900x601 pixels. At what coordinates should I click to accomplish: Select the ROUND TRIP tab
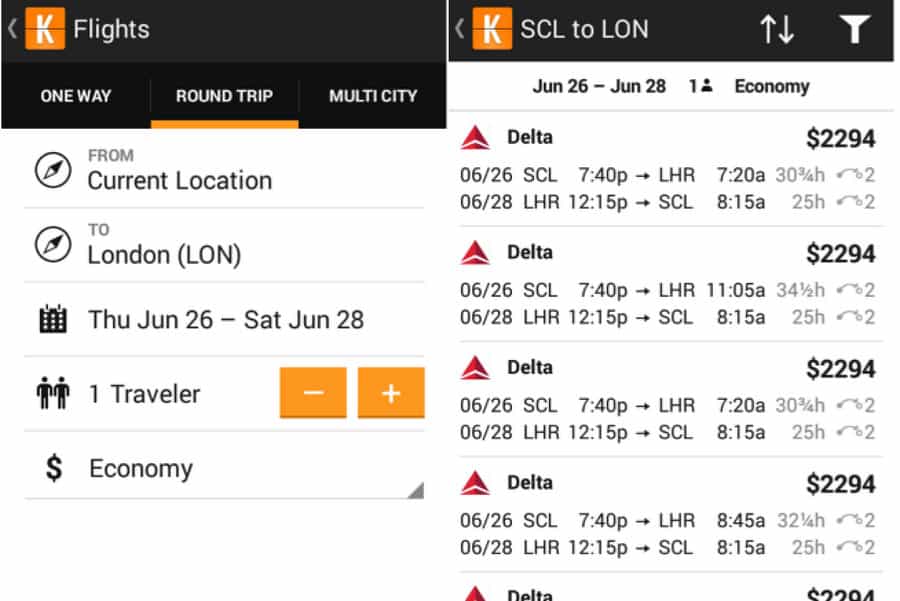[x=224, y=96]
